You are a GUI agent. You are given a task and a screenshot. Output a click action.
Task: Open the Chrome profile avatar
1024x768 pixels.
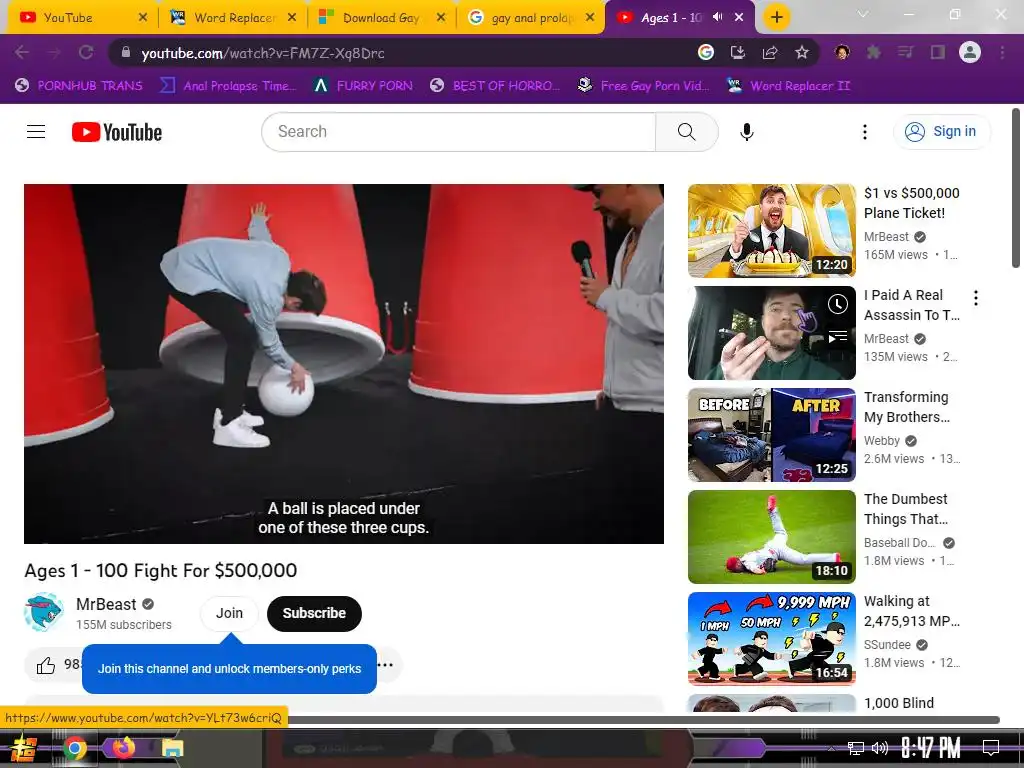tap(970, 52)
